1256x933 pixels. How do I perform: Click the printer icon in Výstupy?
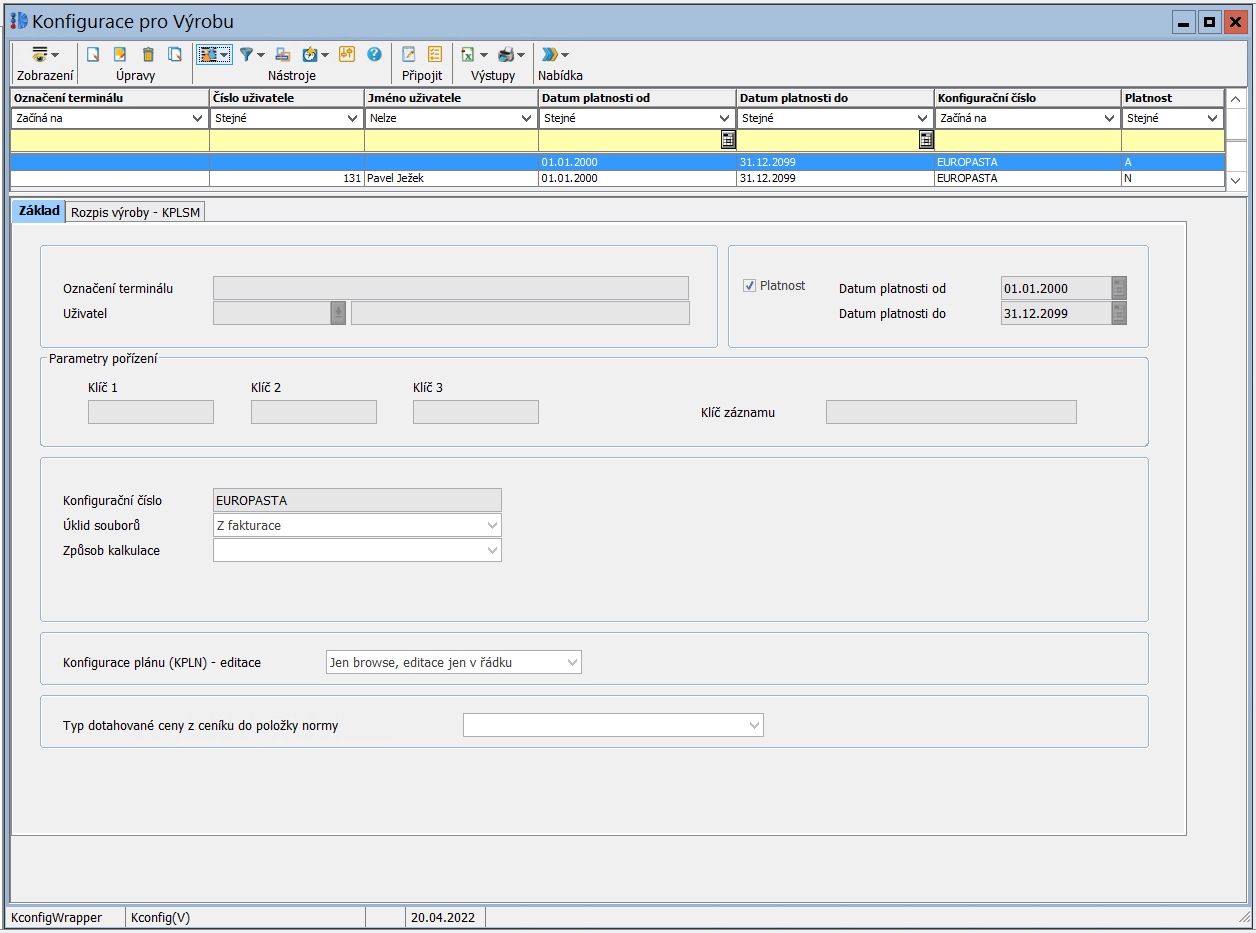tap(506, 55)
